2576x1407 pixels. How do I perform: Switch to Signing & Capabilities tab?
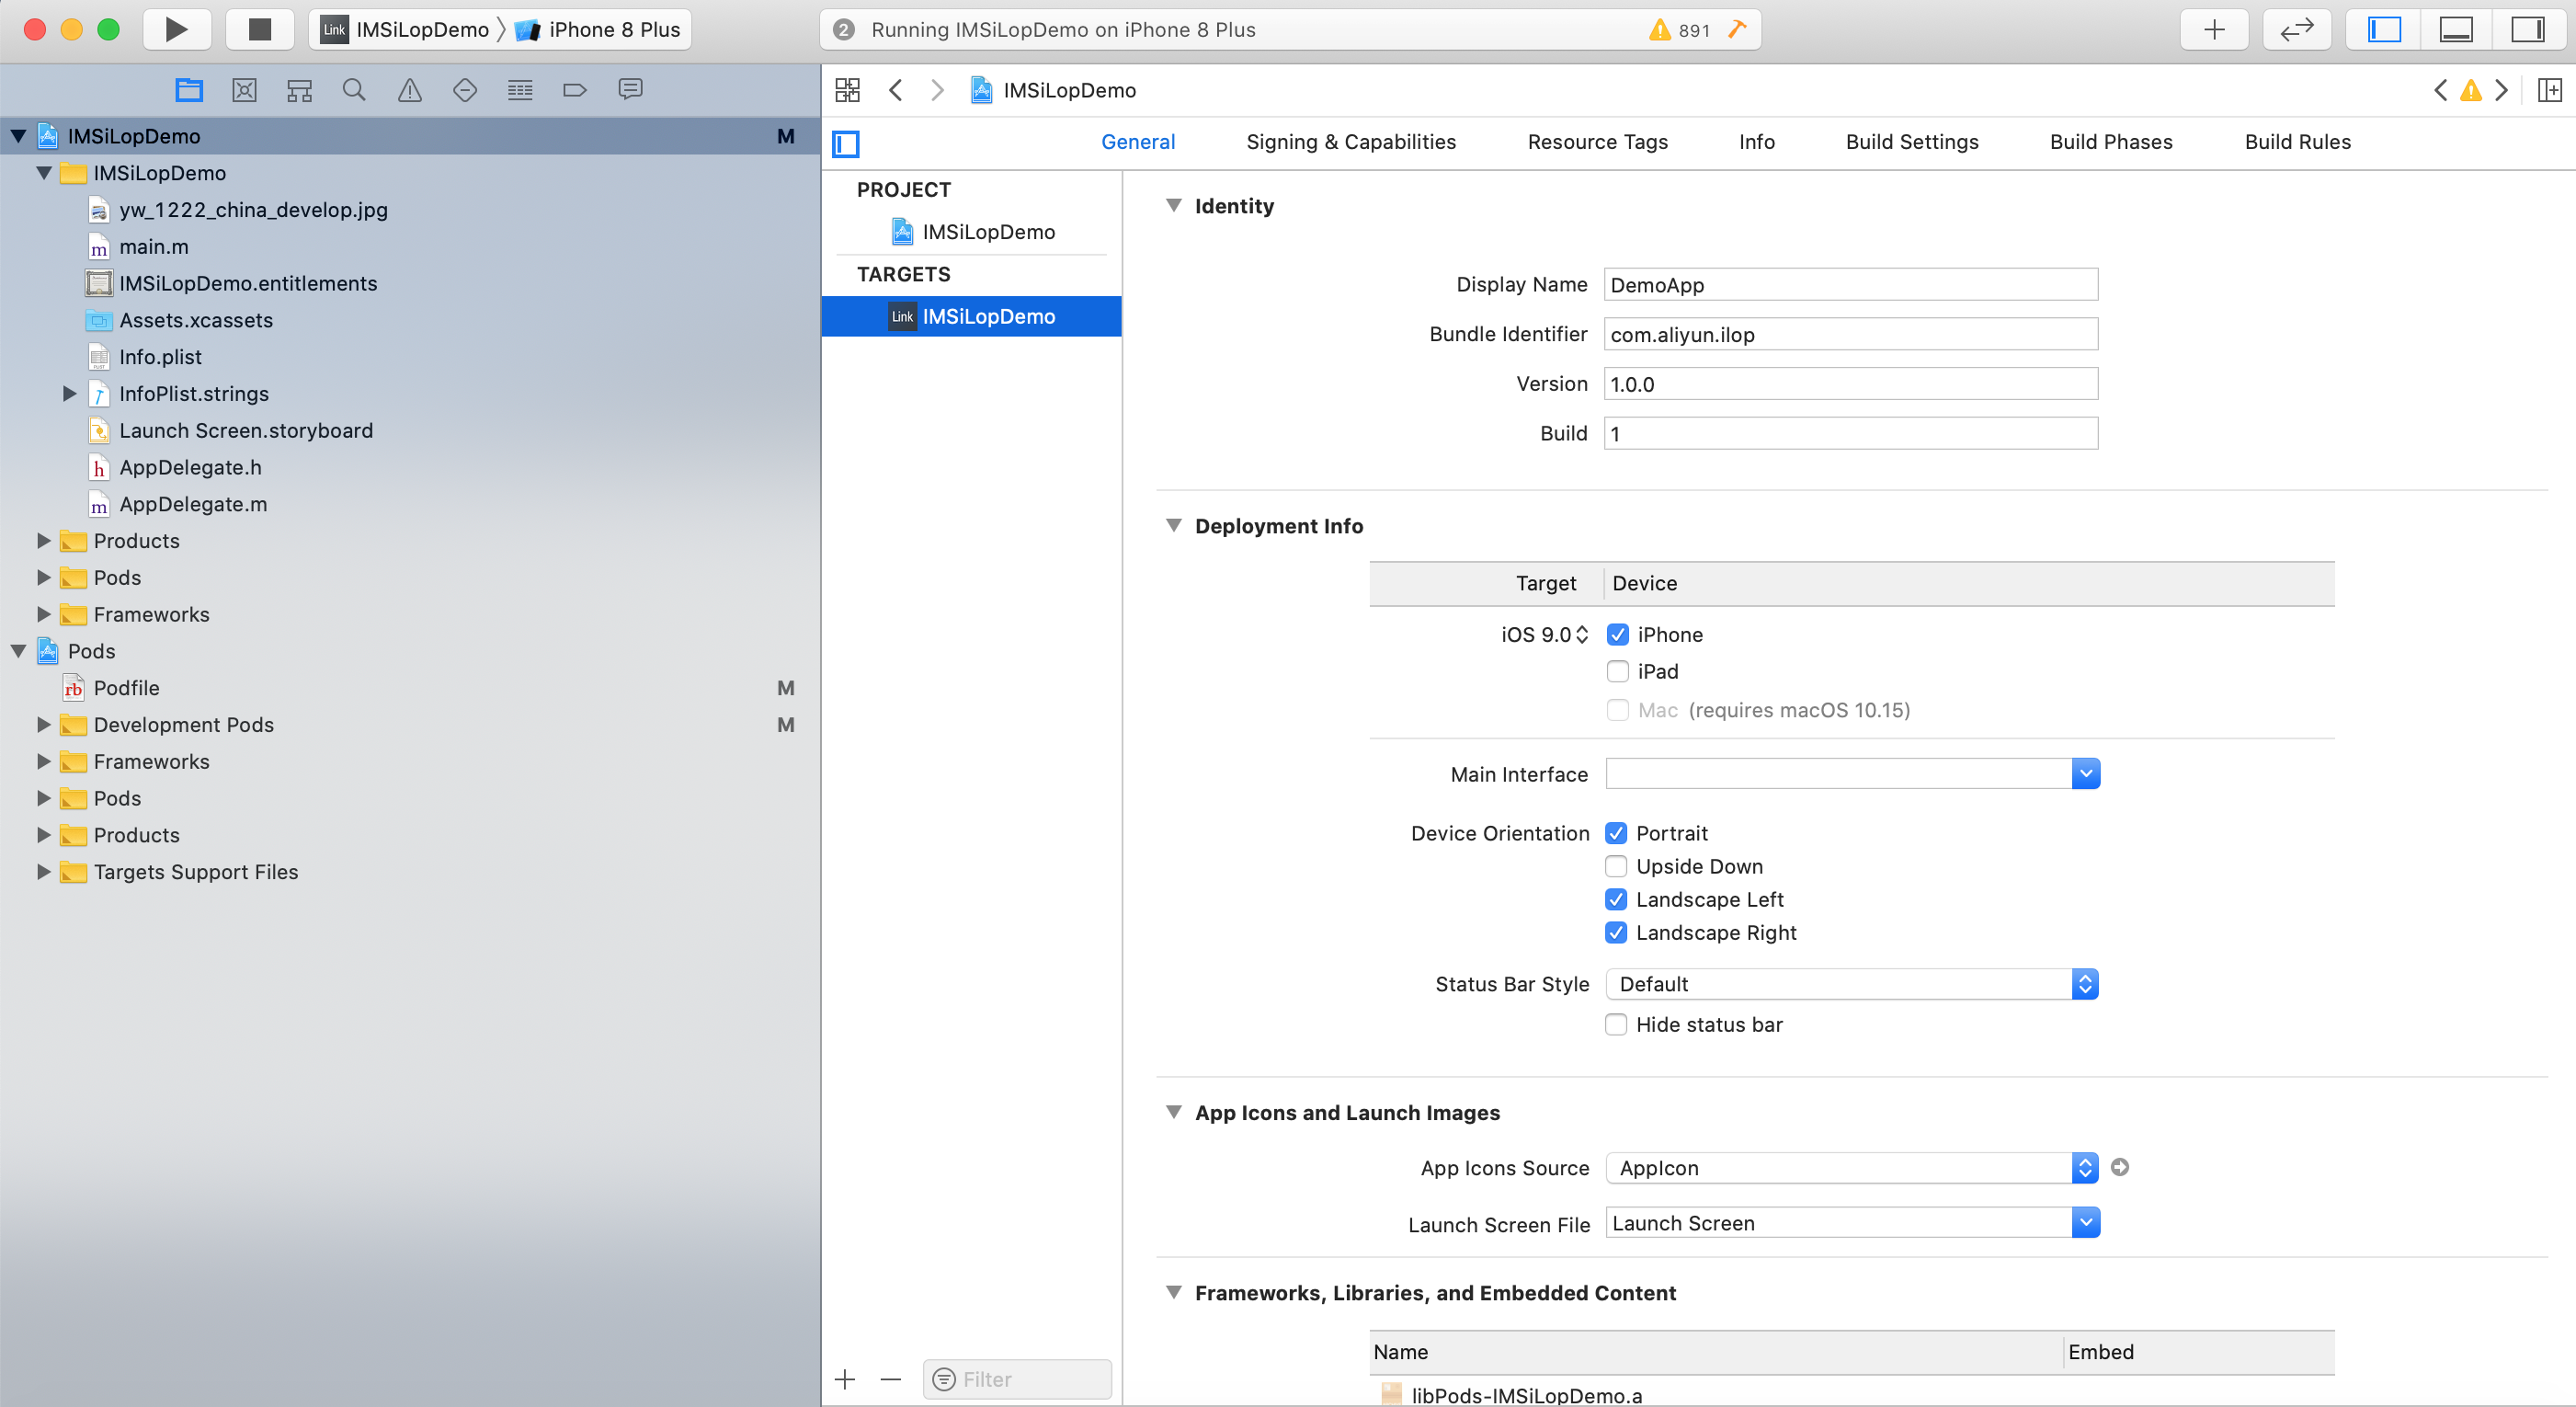coord(1351,142)
